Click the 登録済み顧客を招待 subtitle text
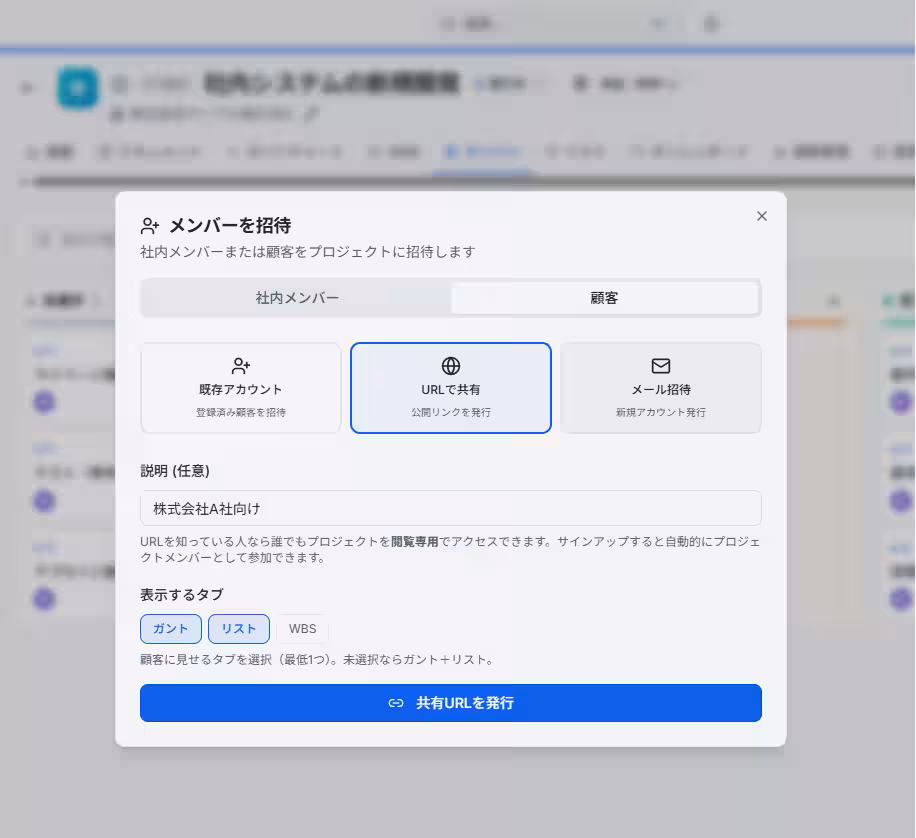This screenshot has height=838, width=916. (241, 413)
